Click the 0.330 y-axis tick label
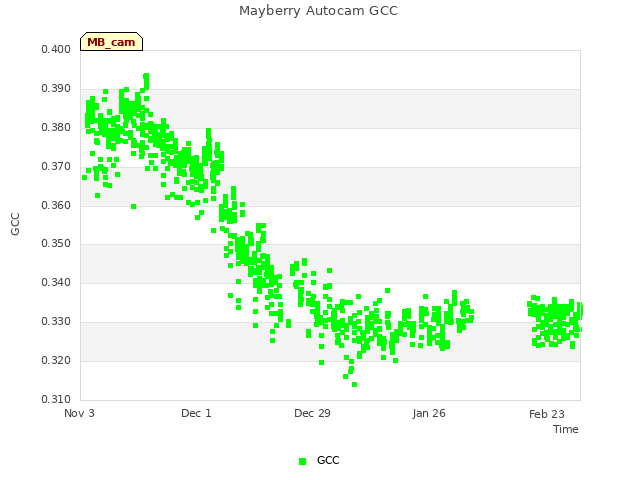 coord(56,322)
